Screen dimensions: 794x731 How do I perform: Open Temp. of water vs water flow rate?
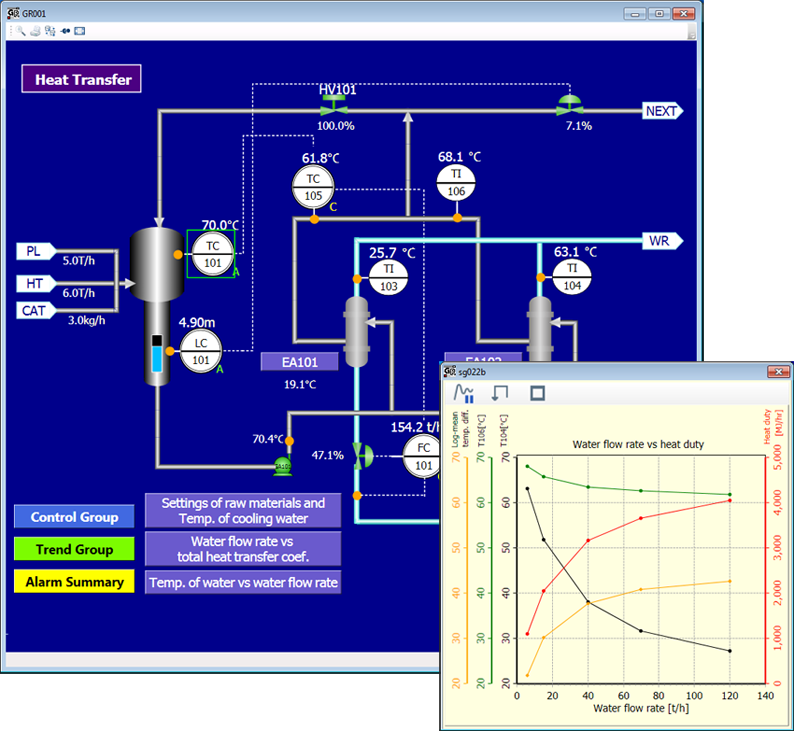[243, 582]
